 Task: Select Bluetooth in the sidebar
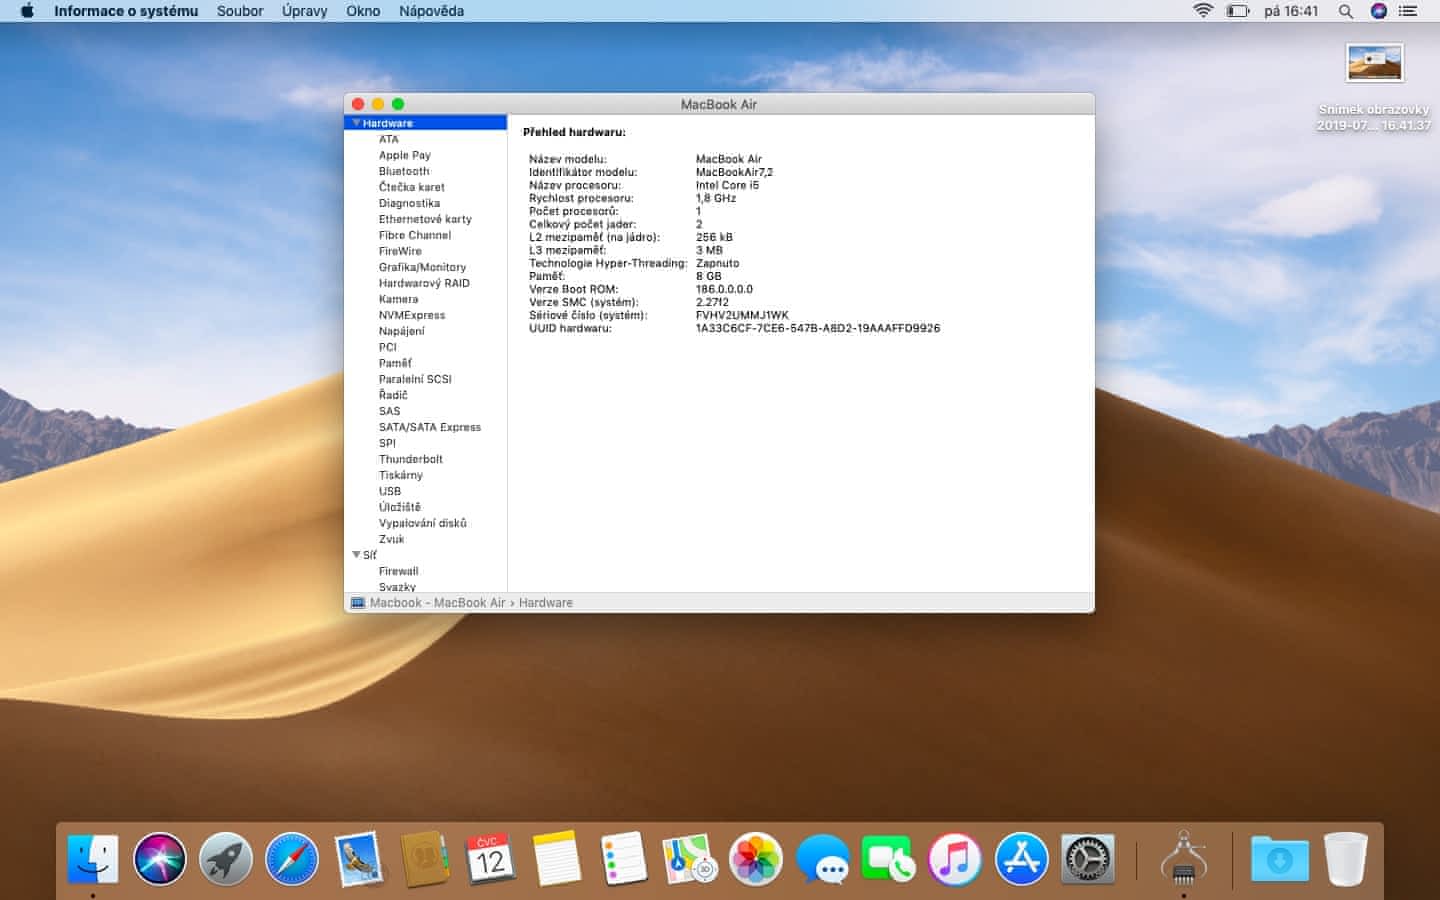pyautogui.click(x=404, y=171)
